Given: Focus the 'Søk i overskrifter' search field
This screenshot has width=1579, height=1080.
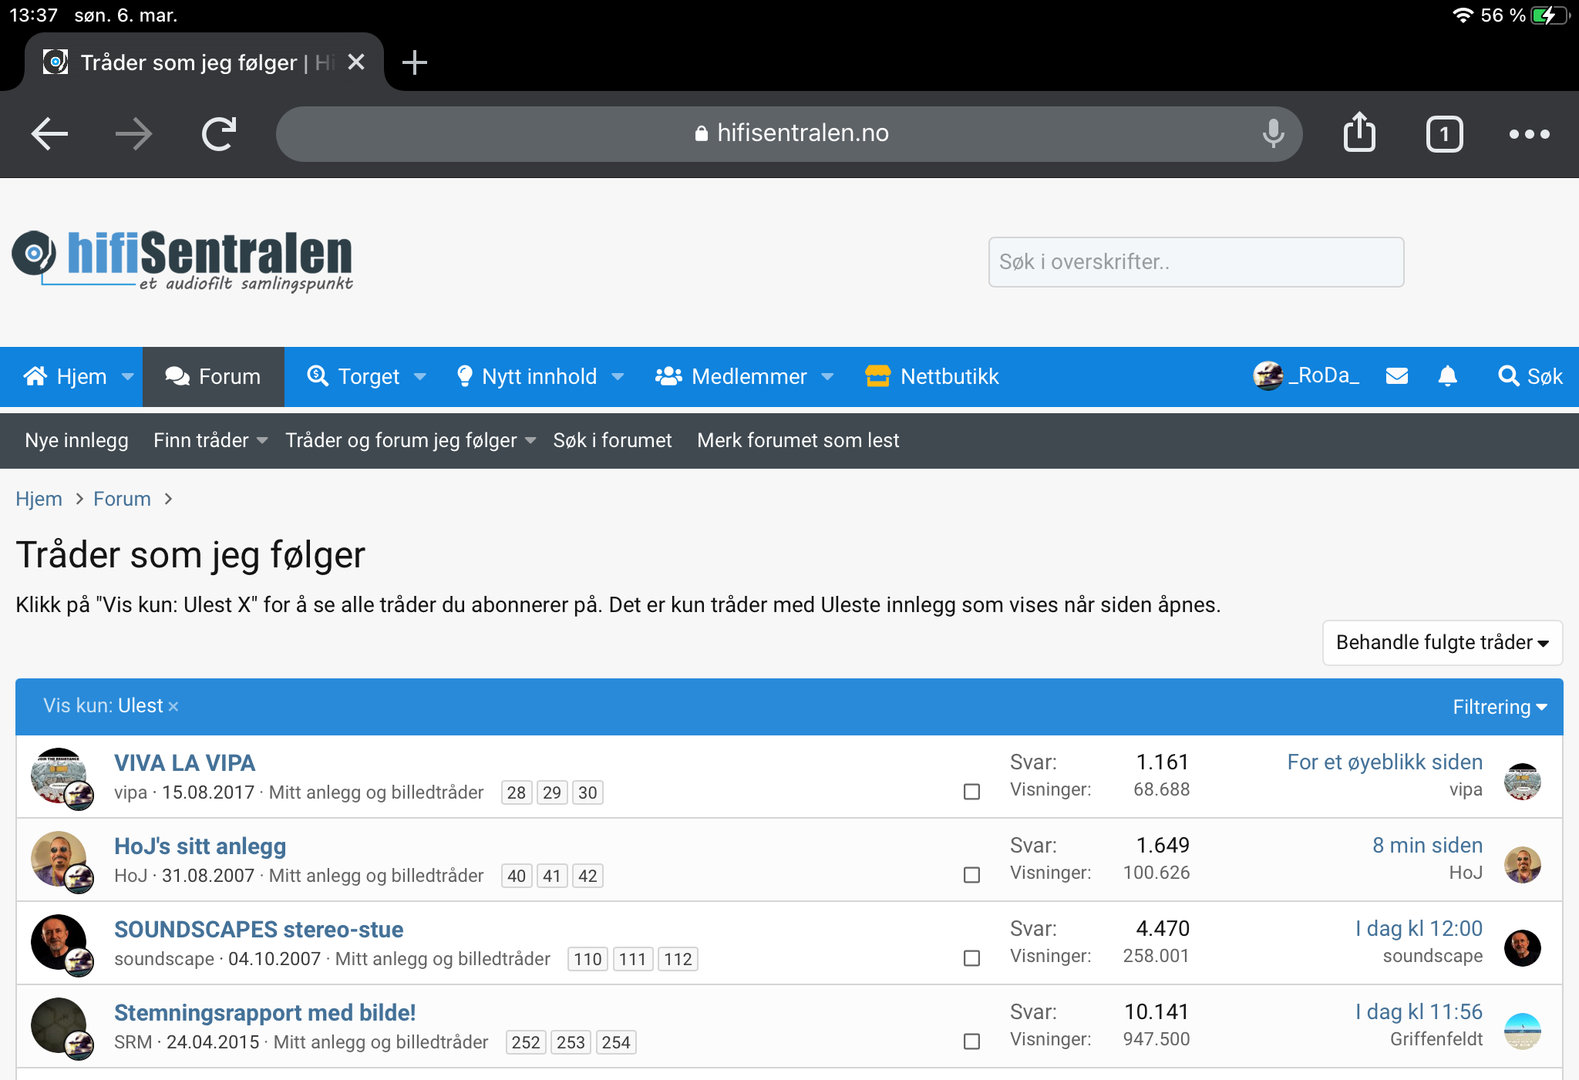Looking at the screenshot, I should [1196, 262].
